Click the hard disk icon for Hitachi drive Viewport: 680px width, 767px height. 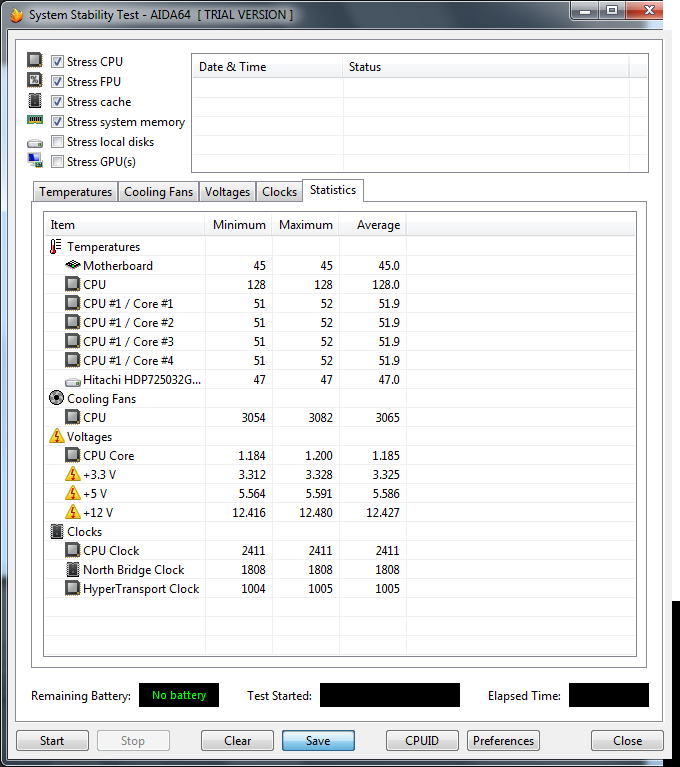tap(72, 380)
